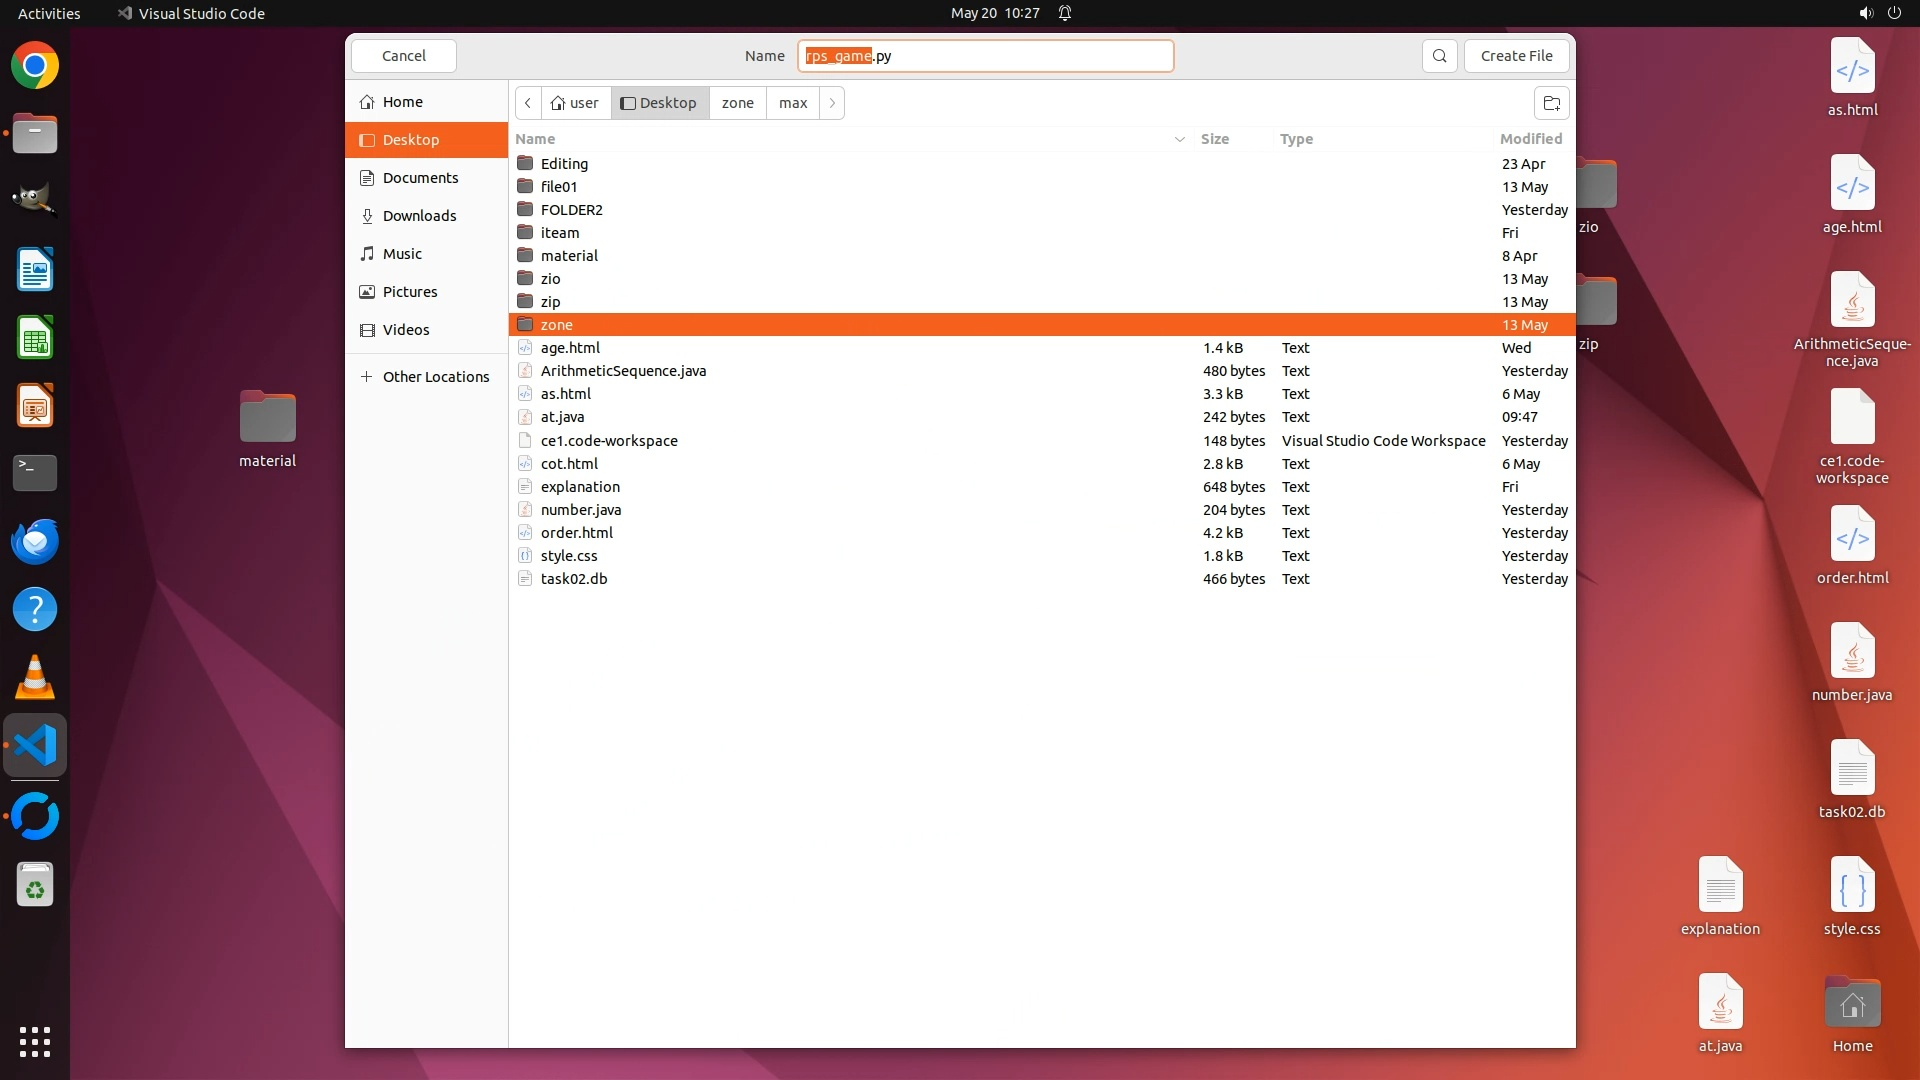Sort the file list by the Name column
Image resolution: width=1920 pixels, height=1080 pixels.
535,139
